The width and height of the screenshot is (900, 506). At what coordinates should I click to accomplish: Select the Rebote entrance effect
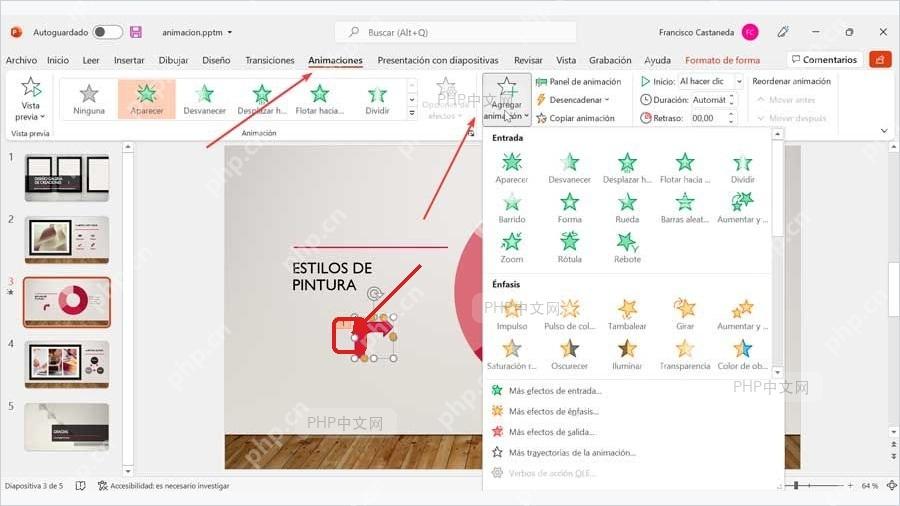click(627, 248)
